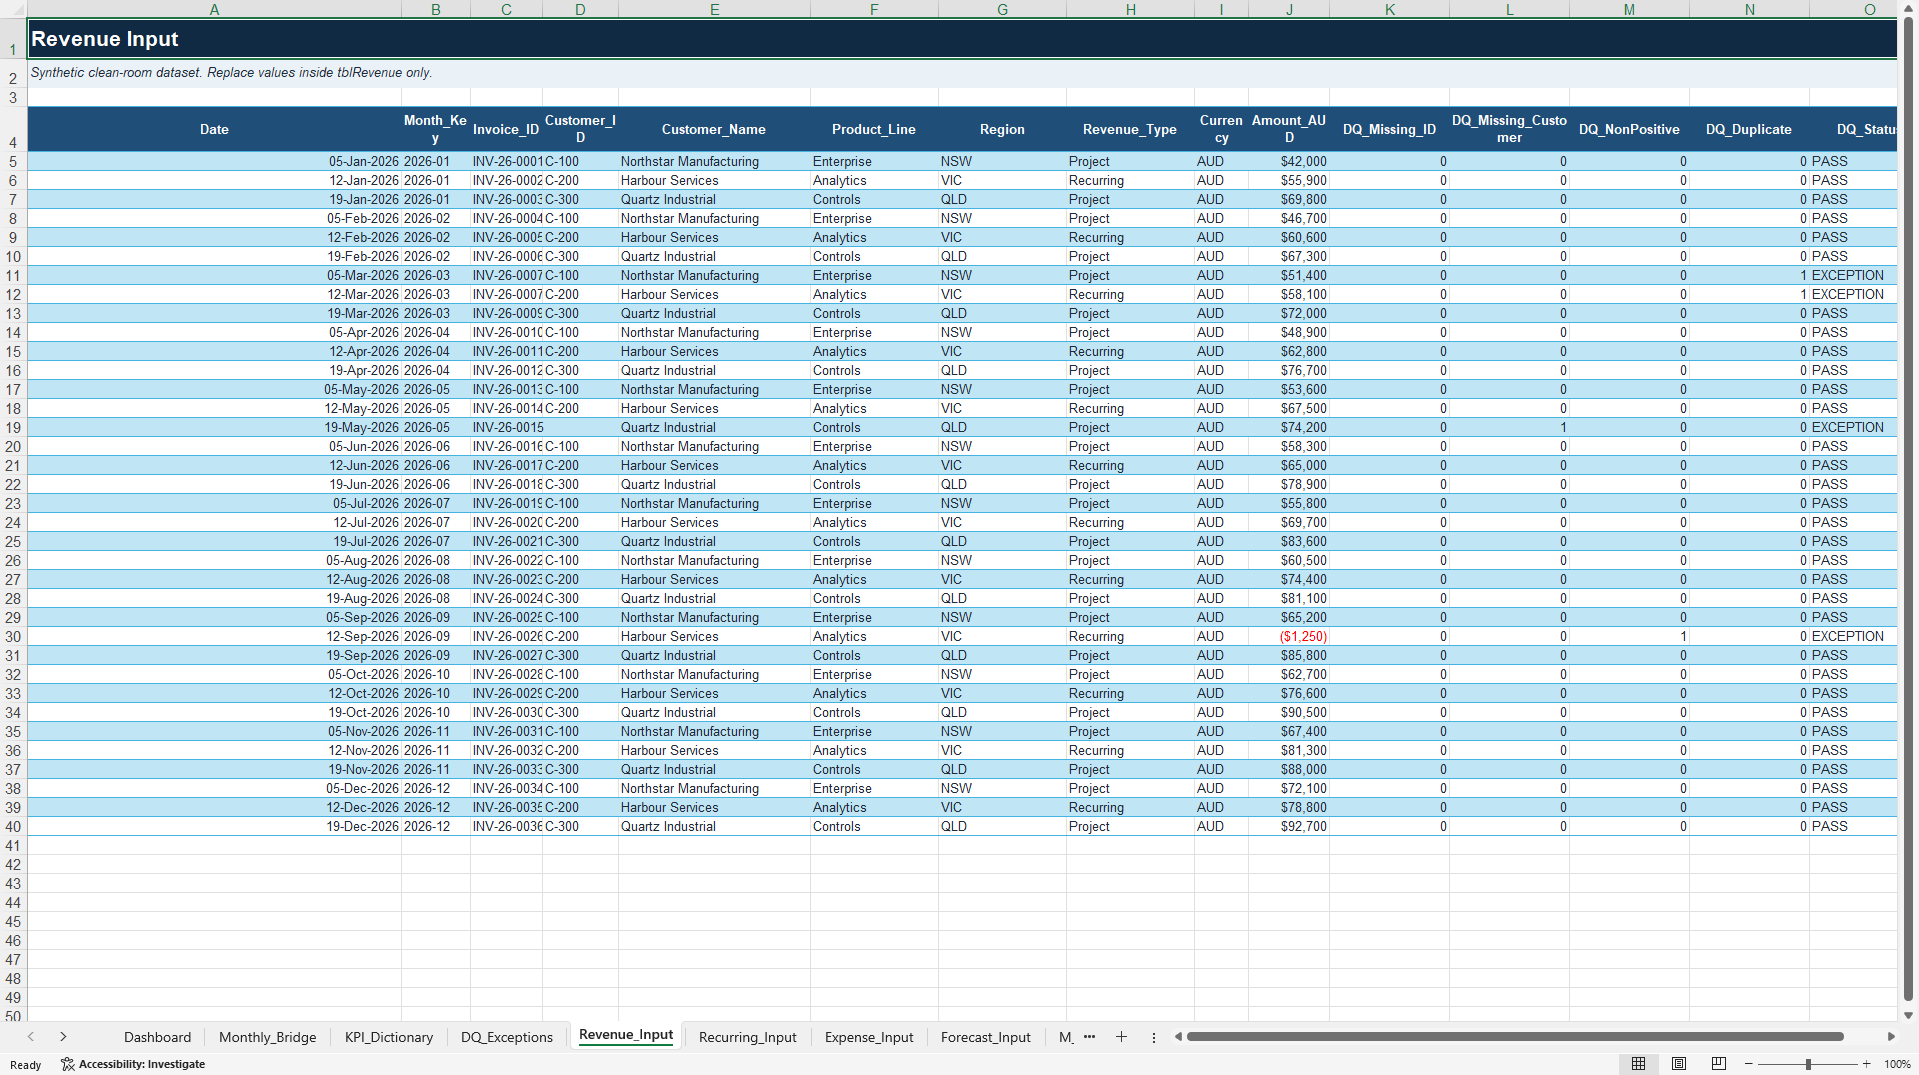Screen dimensions: 1919x1075
Task: Select Harbour Services in row 6
Action: 714,180
